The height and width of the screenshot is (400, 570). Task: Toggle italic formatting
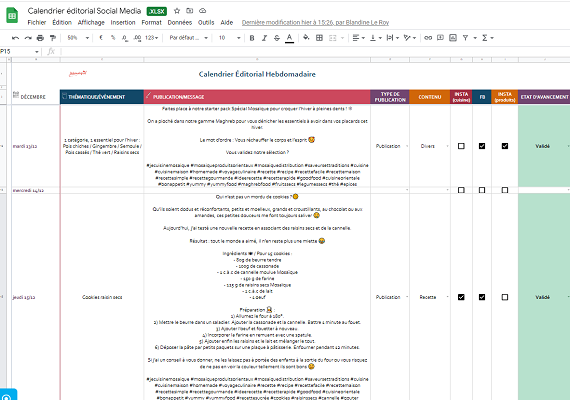click(x=264, y=38)
